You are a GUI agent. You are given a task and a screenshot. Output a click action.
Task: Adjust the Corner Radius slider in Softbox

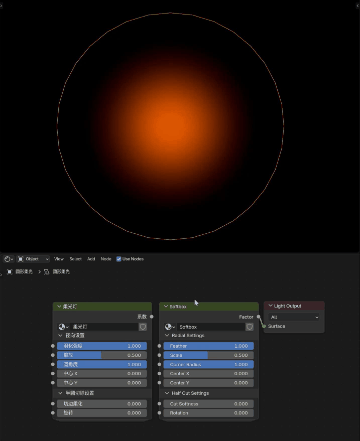pyautogui.click(x=209, y=365)
